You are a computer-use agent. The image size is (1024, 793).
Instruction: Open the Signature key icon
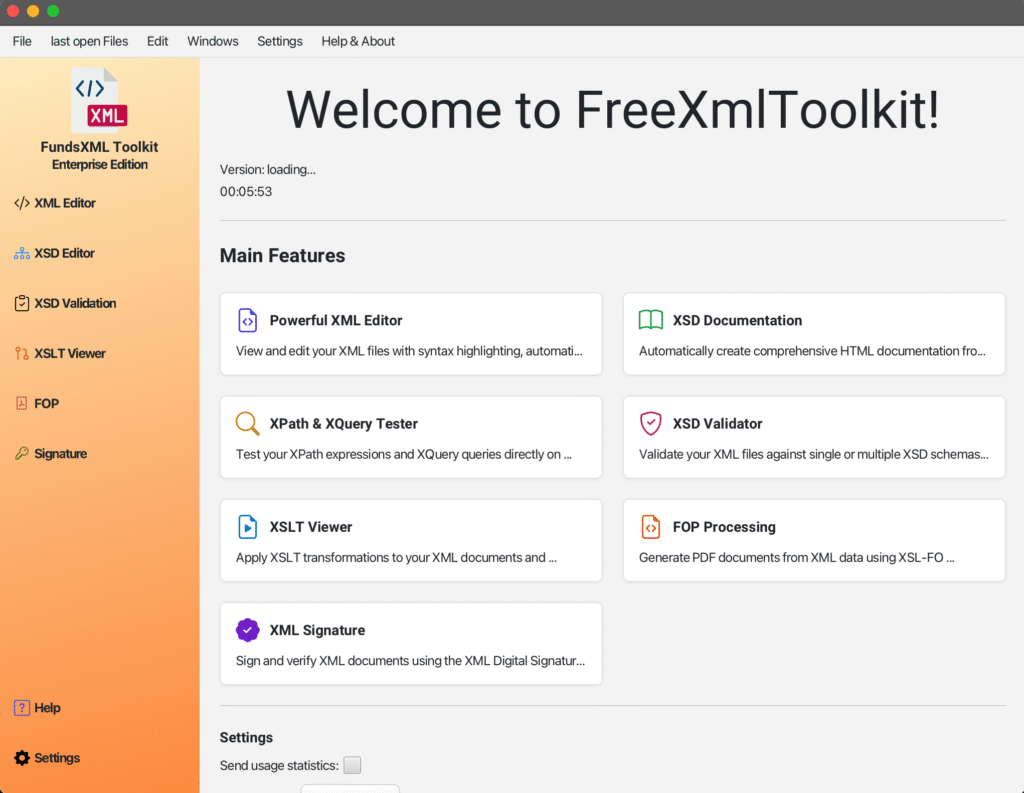point(22,453)
